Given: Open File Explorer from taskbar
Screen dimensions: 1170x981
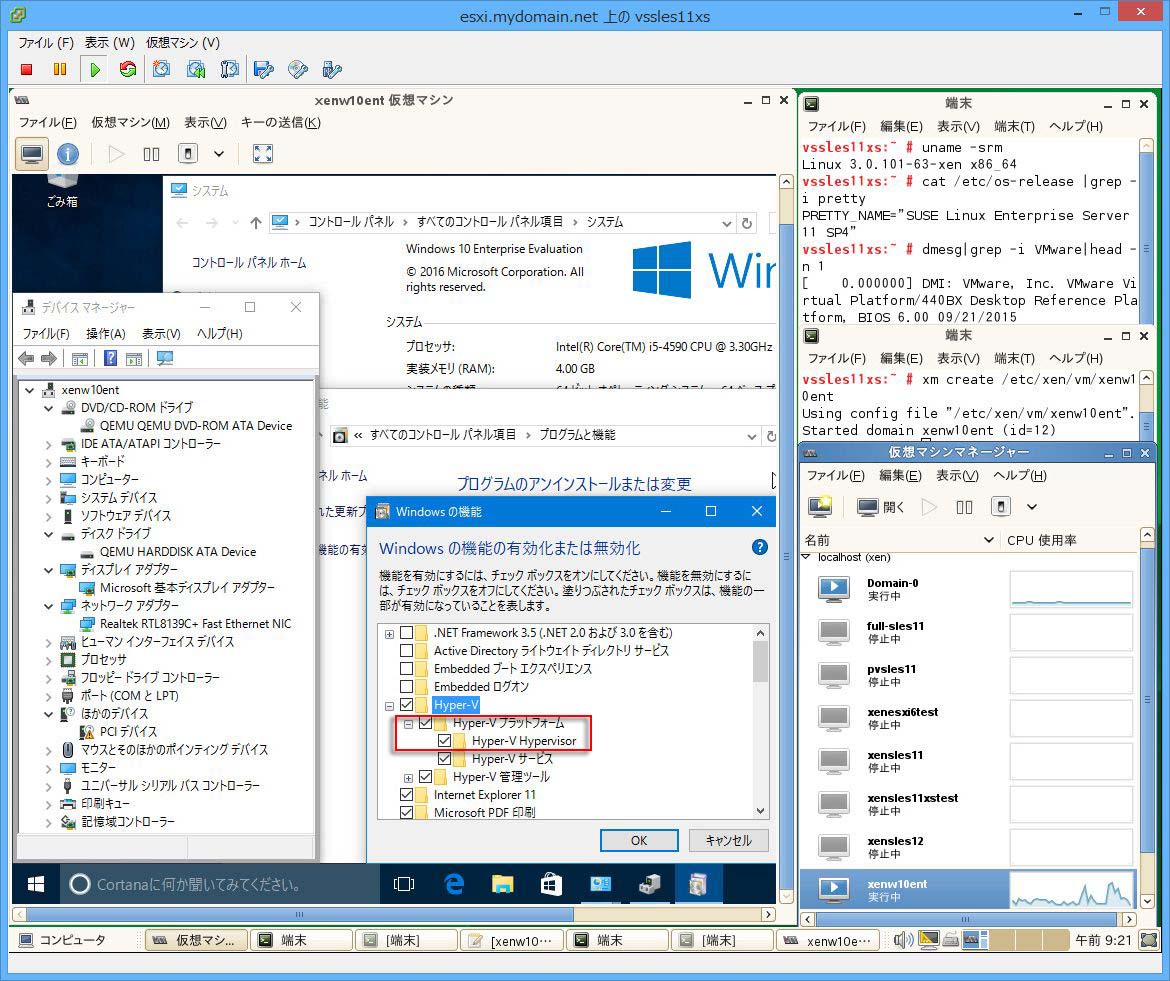Looking at the screenshot, I should [x=503, y=884].
